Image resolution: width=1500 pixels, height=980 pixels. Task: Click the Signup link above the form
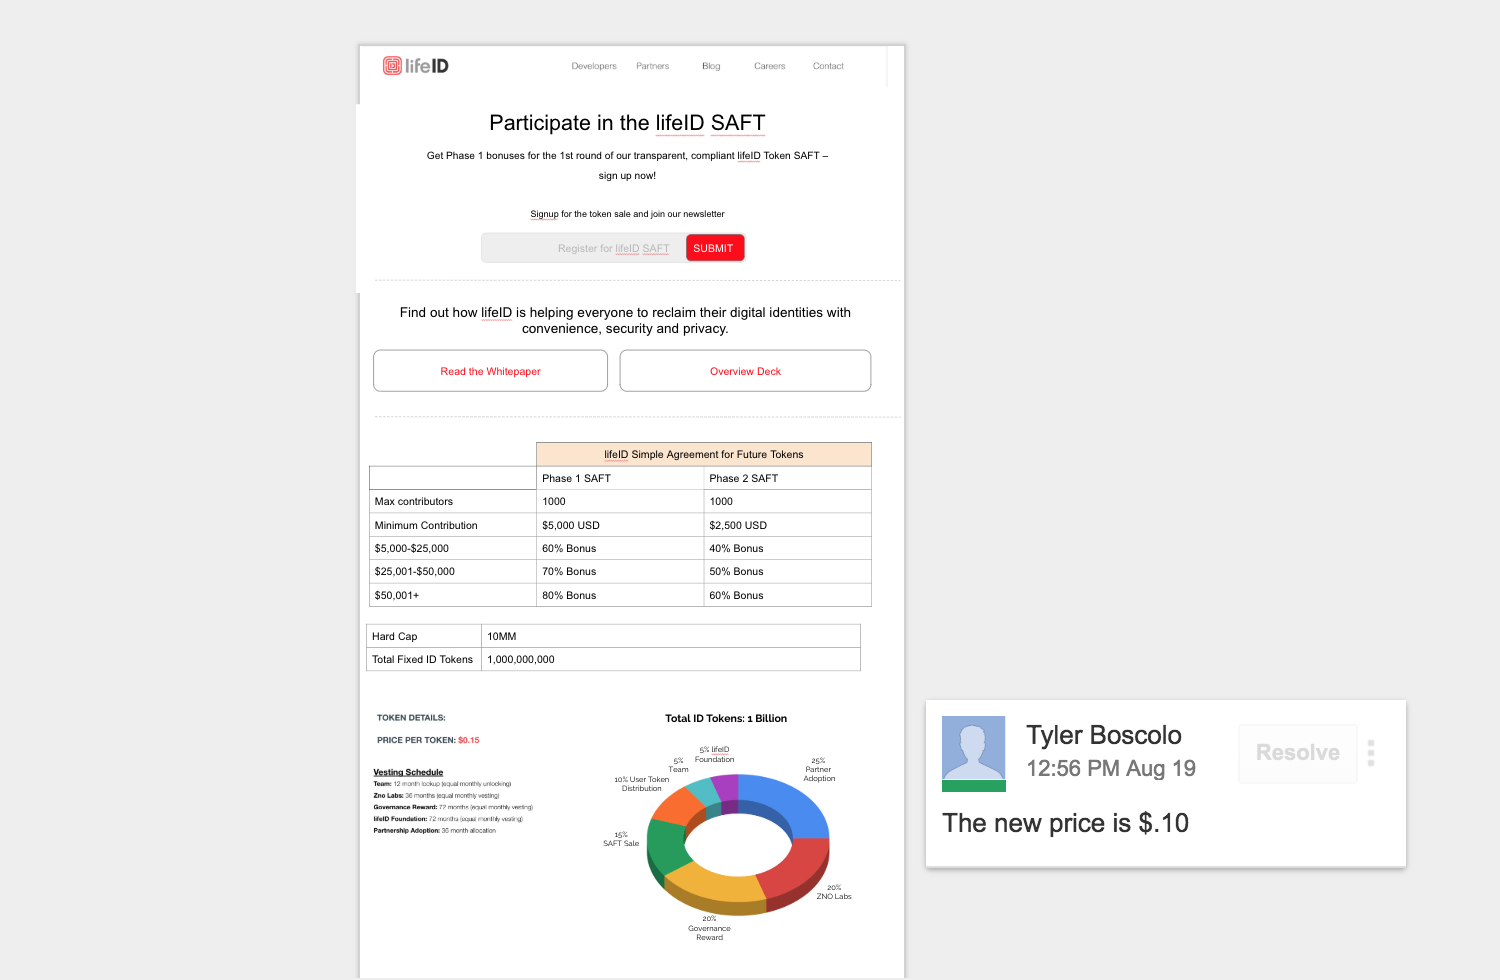tap(544, 214)
